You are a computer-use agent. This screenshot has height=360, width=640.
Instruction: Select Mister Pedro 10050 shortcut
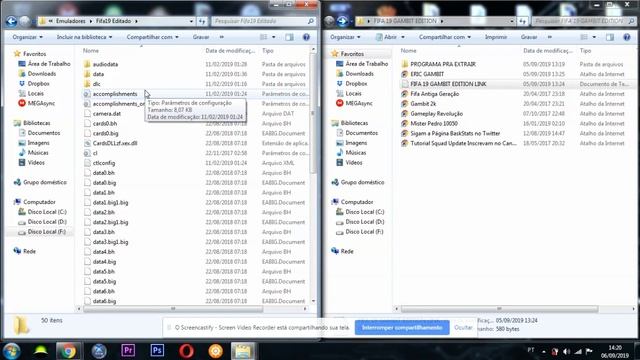pos(434,124)
